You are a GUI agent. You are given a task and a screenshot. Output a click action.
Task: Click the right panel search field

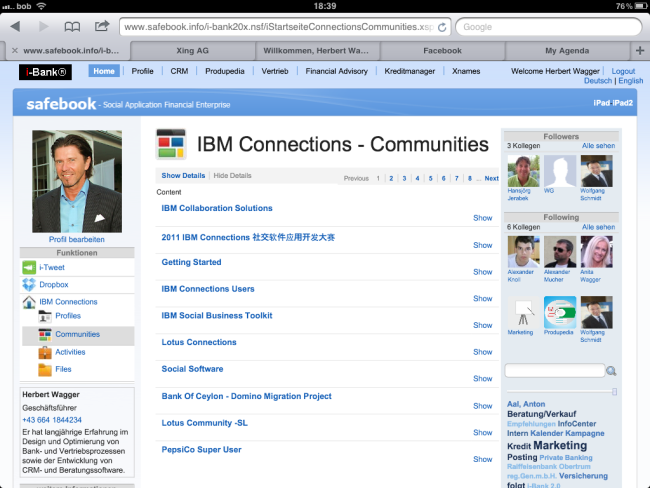click(555, 370)
